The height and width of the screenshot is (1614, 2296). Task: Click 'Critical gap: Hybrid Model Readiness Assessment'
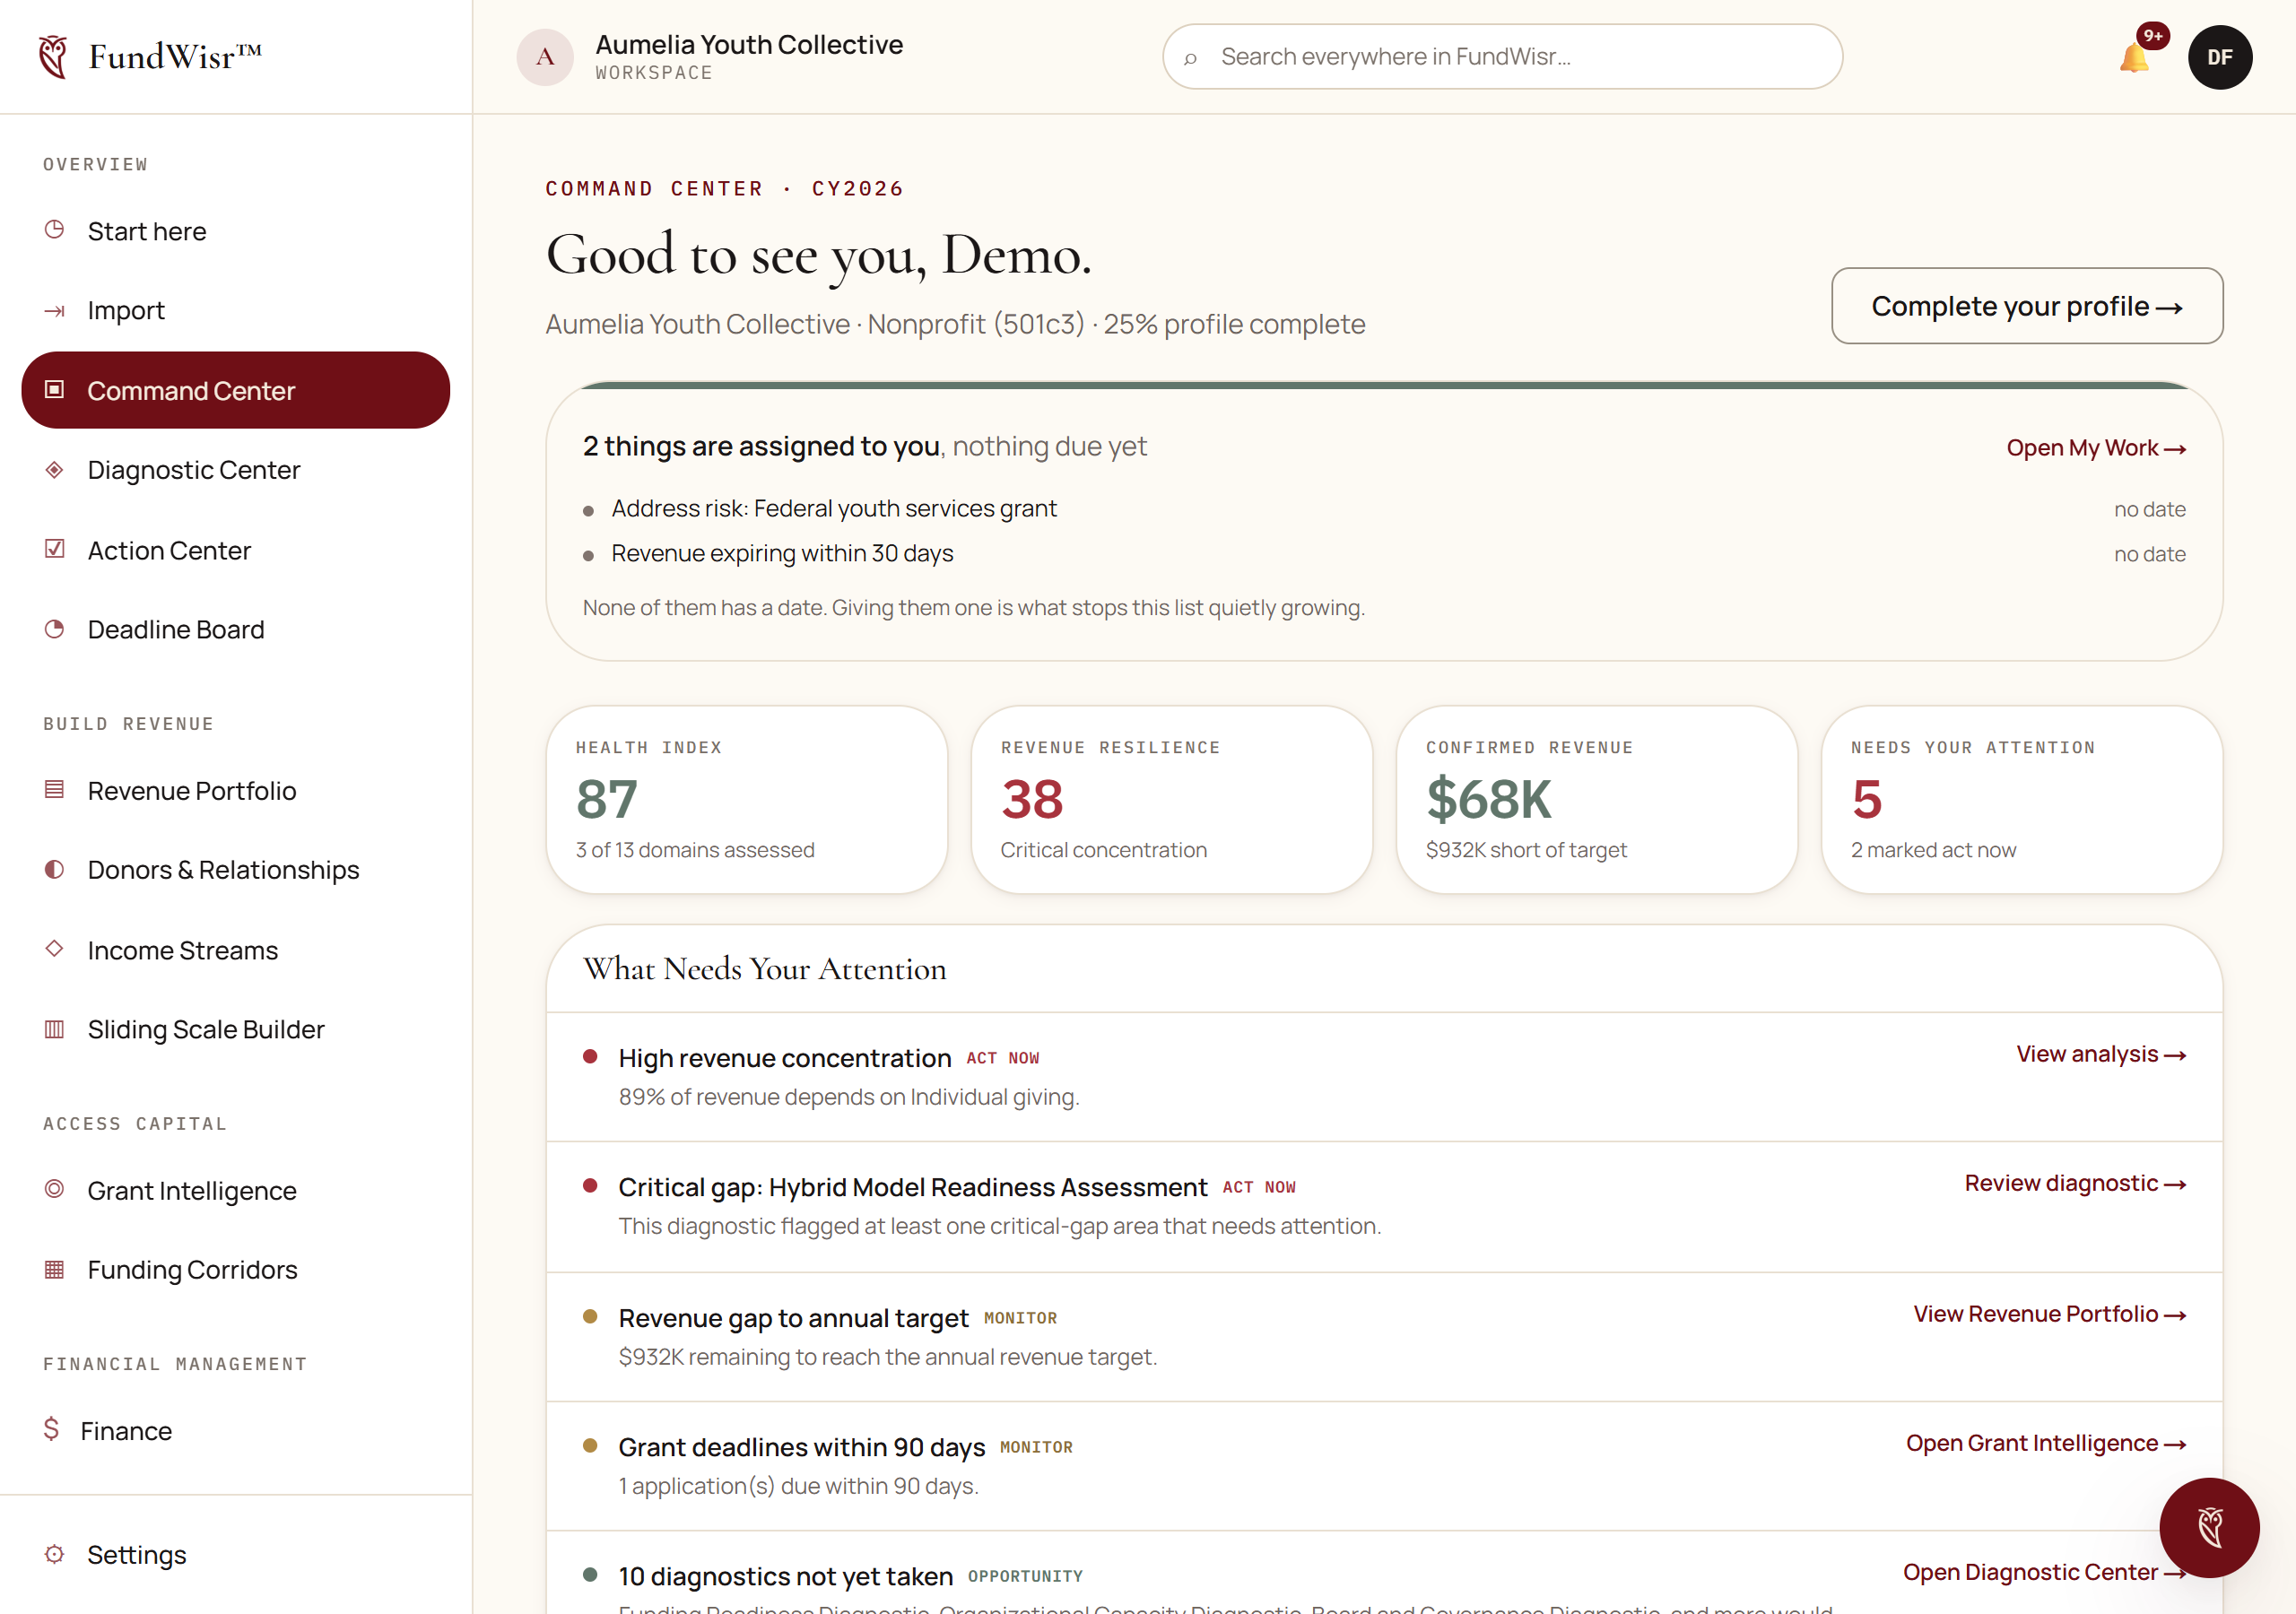coord(913,1187)
